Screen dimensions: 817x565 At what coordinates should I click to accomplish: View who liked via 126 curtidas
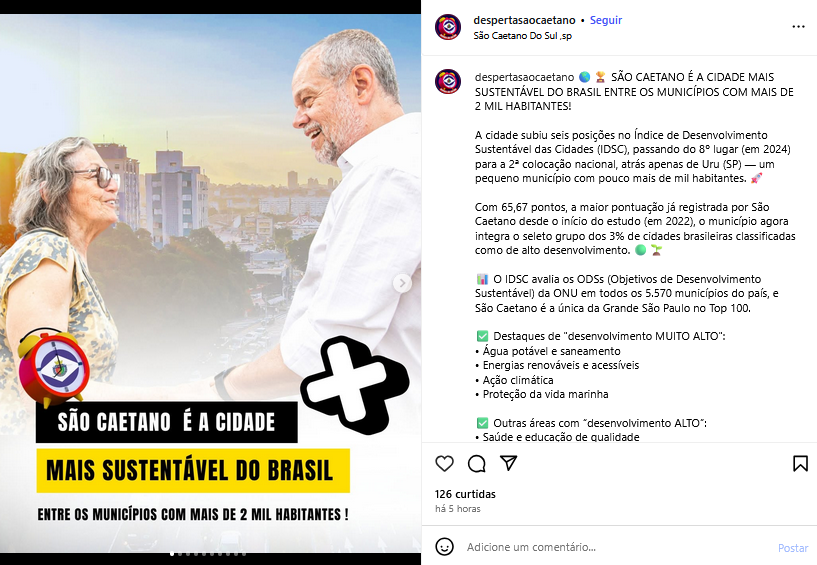(x=465, y=494)
